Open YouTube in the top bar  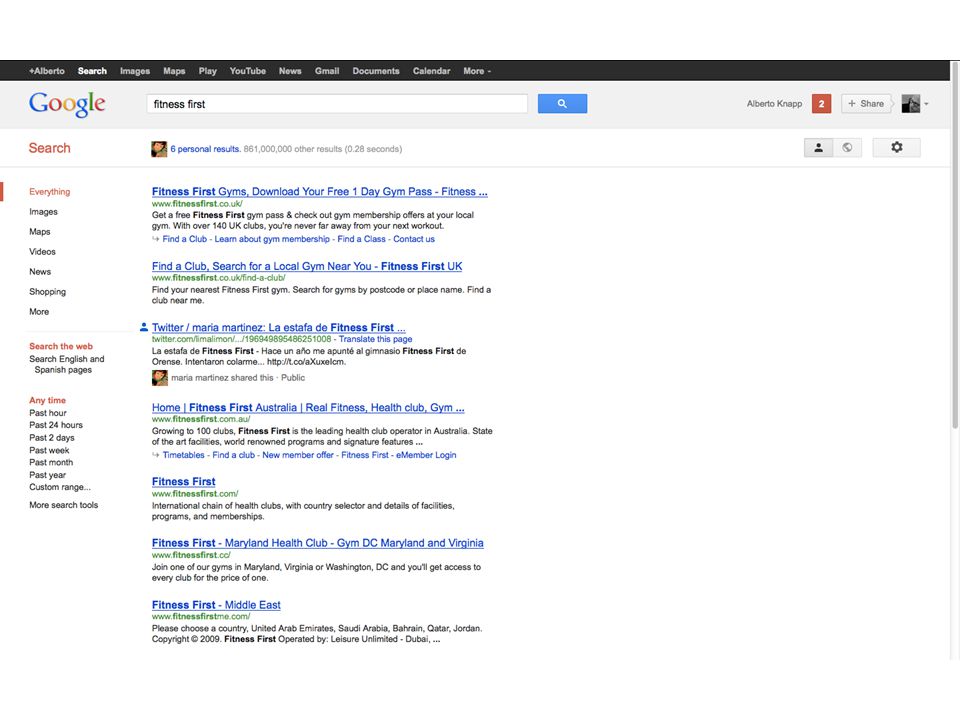point(247,71)
